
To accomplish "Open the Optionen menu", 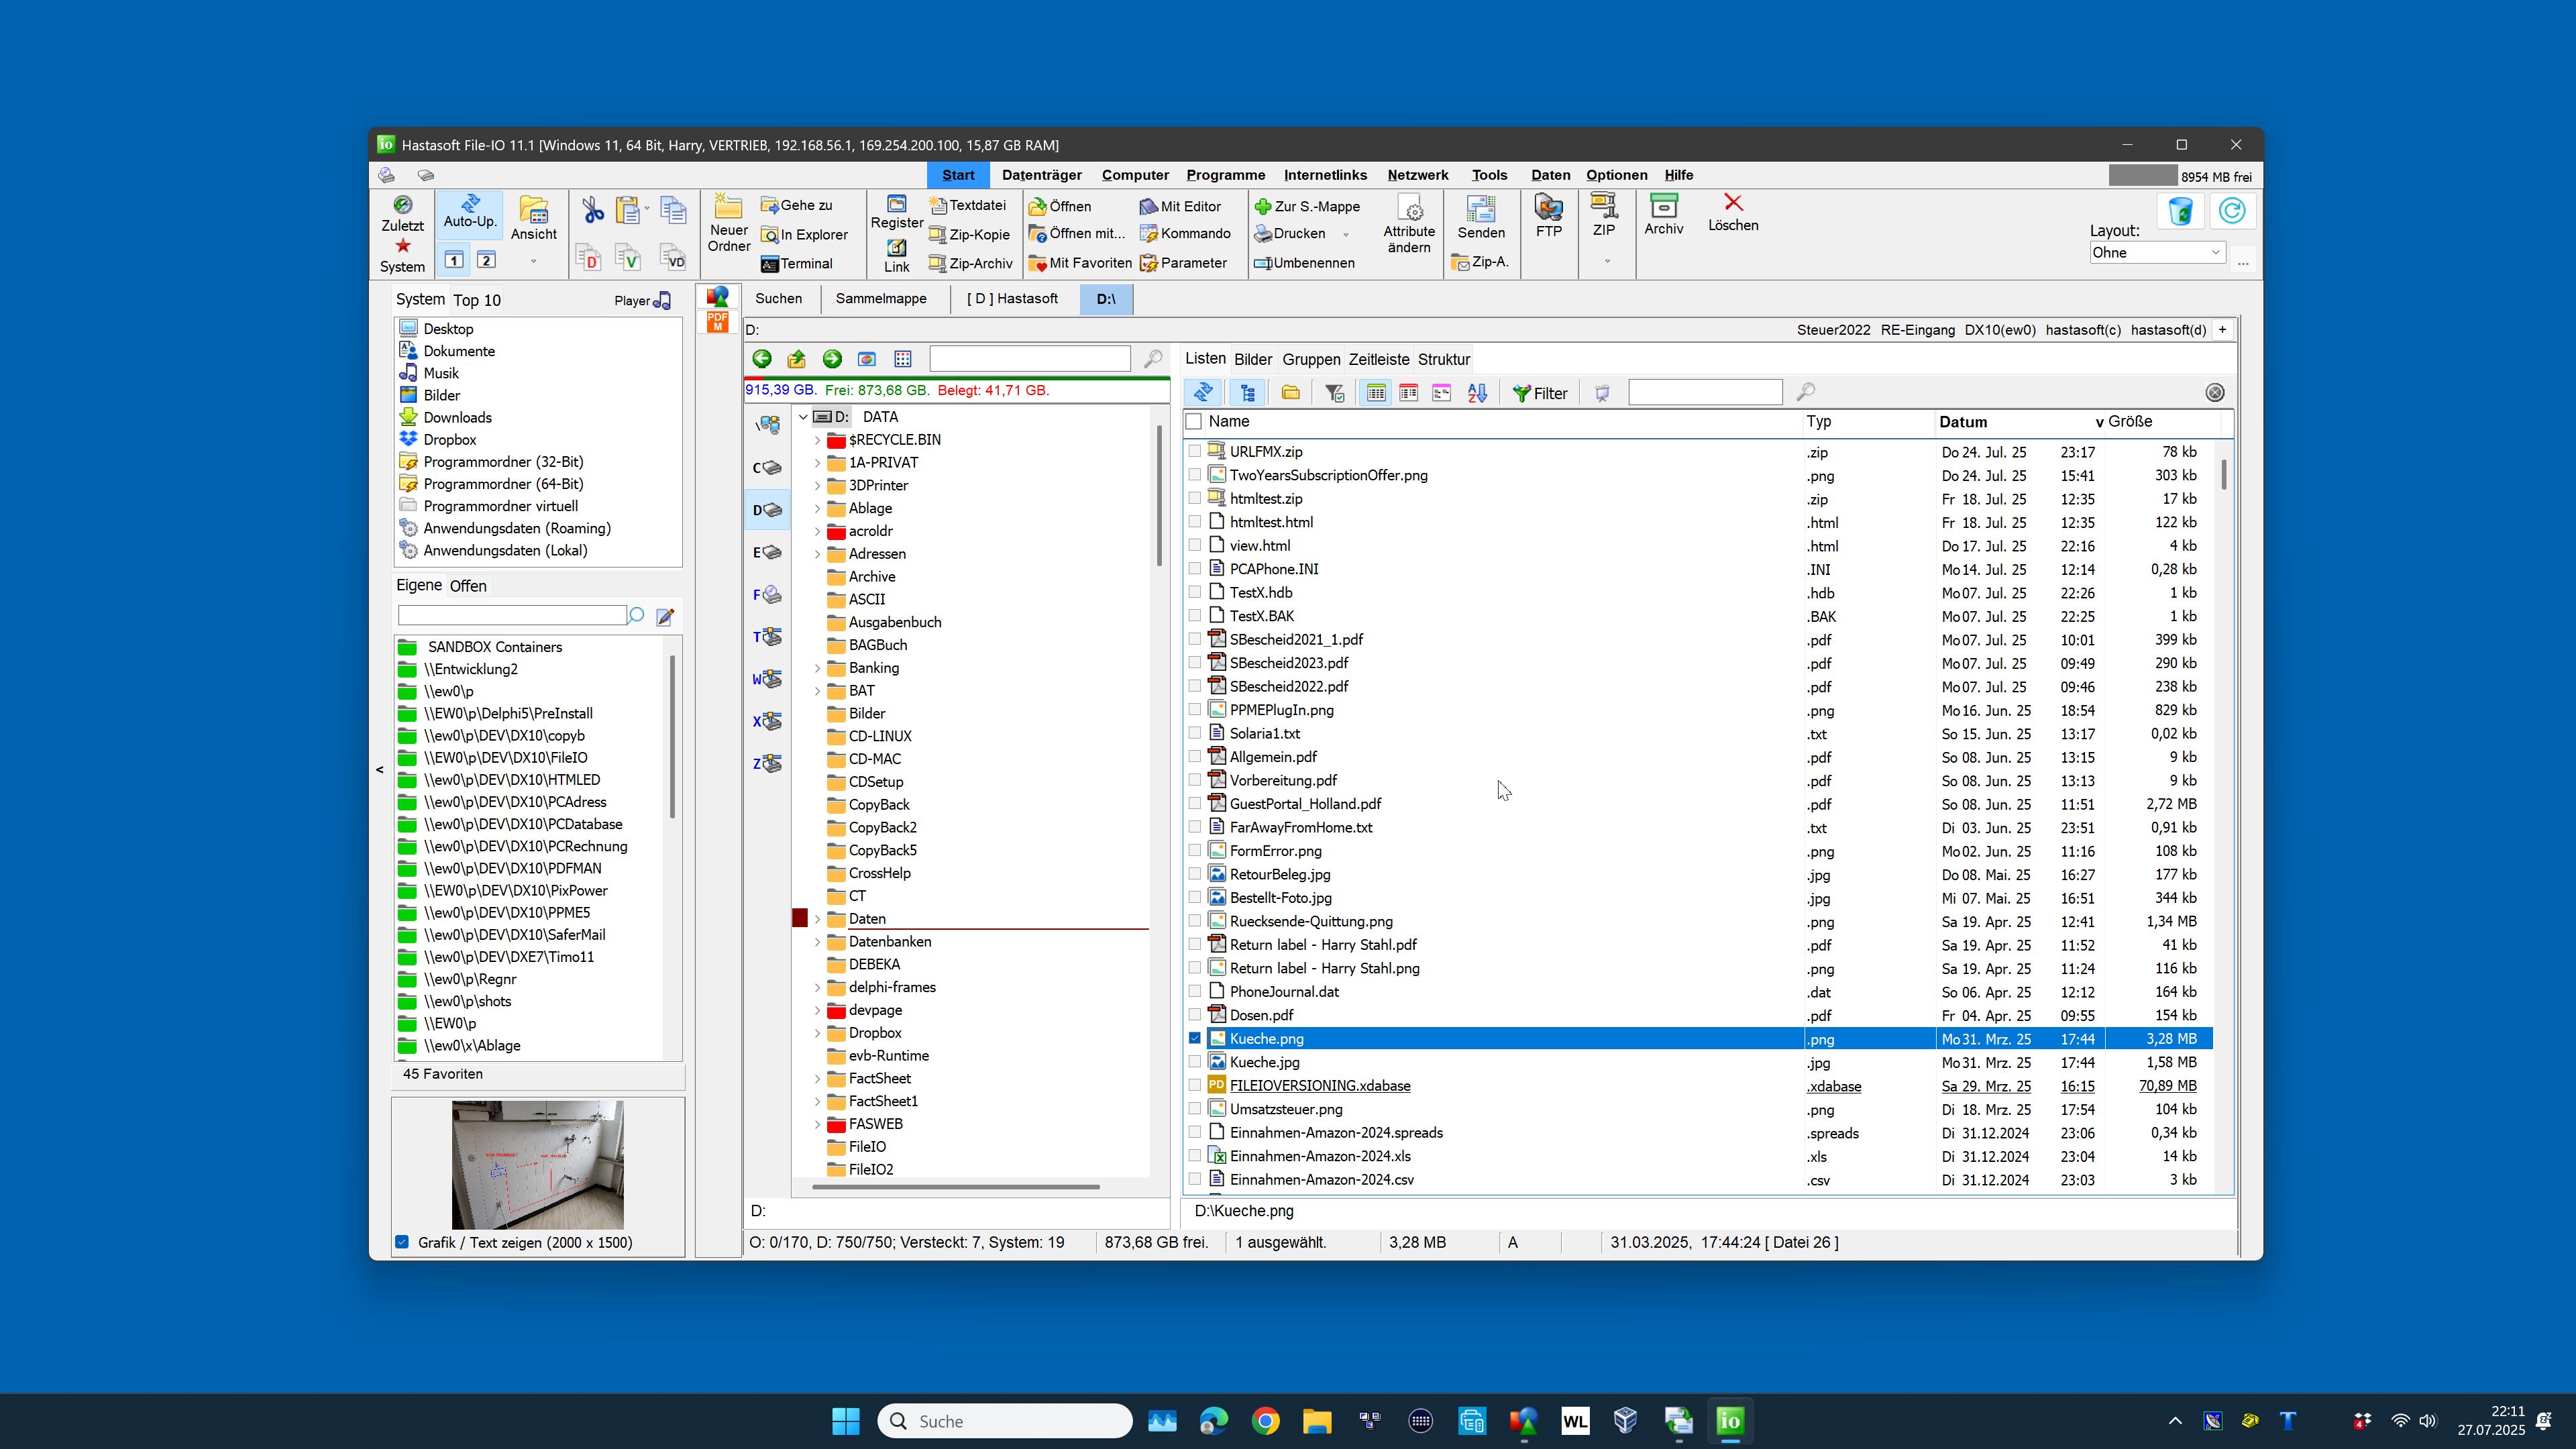I will point(1616,175).
